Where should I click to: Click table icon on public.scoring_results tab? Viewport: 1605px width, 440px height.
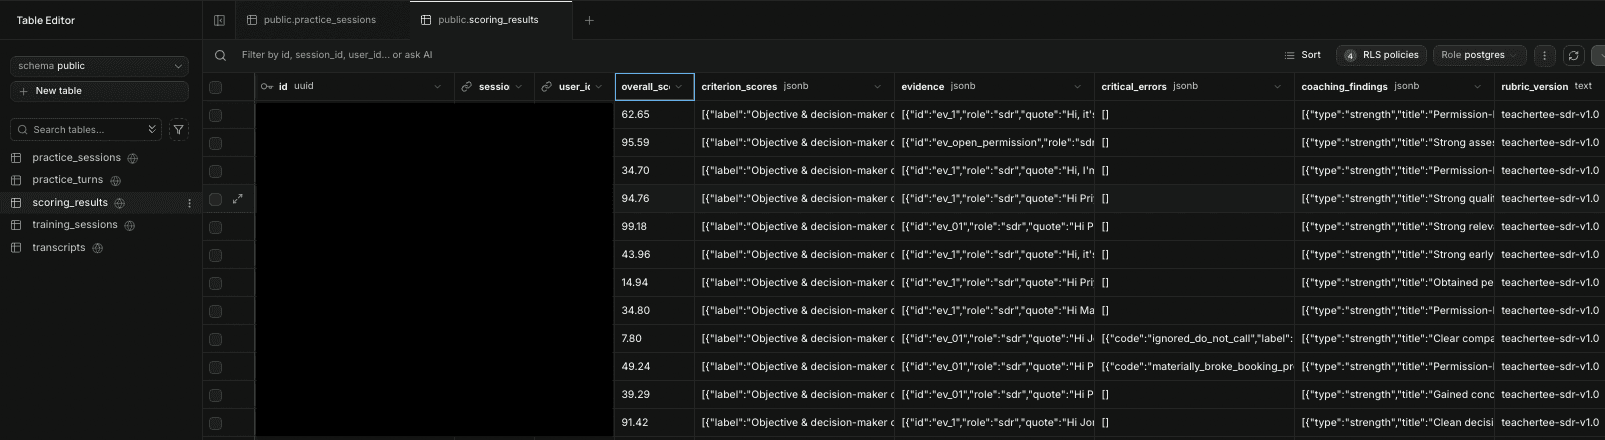(426, 20)
